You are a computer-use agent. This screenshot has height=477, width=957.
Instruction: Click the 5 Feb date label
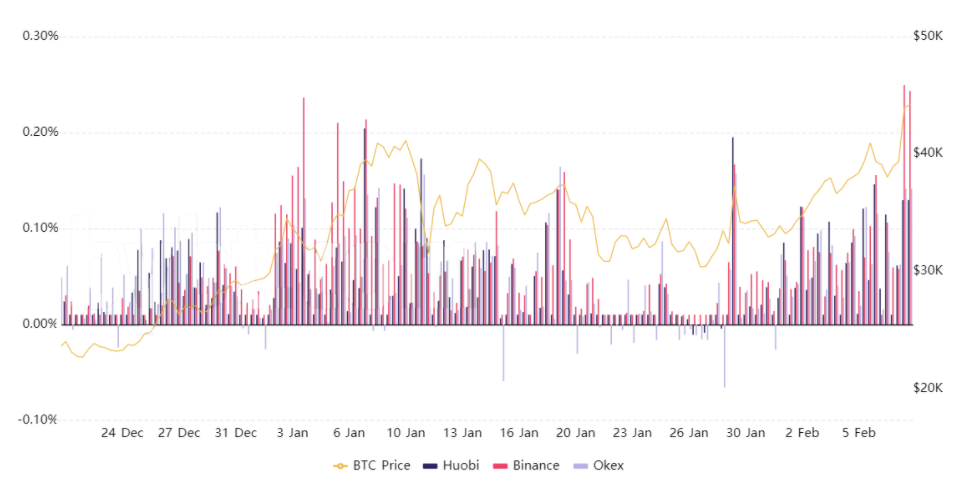click(859, 433)
